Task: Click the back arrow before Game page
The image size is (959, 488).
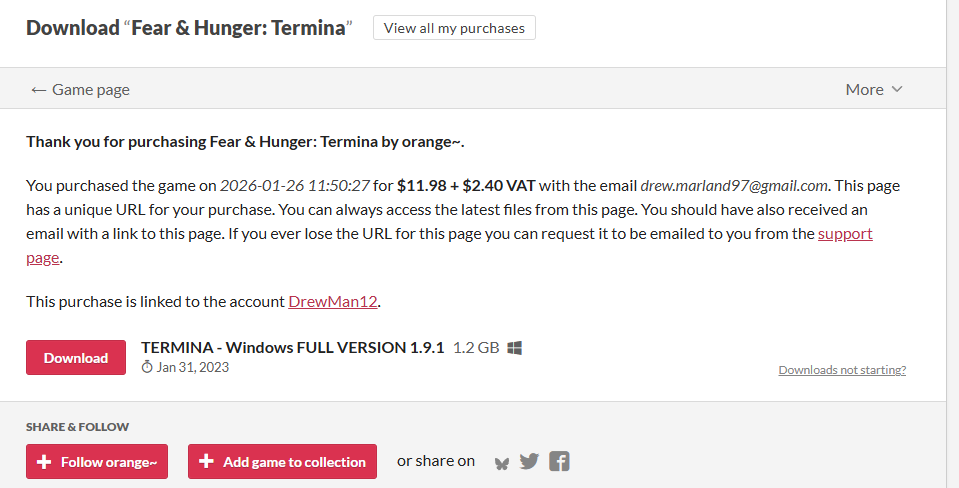Action: point(38,89)
